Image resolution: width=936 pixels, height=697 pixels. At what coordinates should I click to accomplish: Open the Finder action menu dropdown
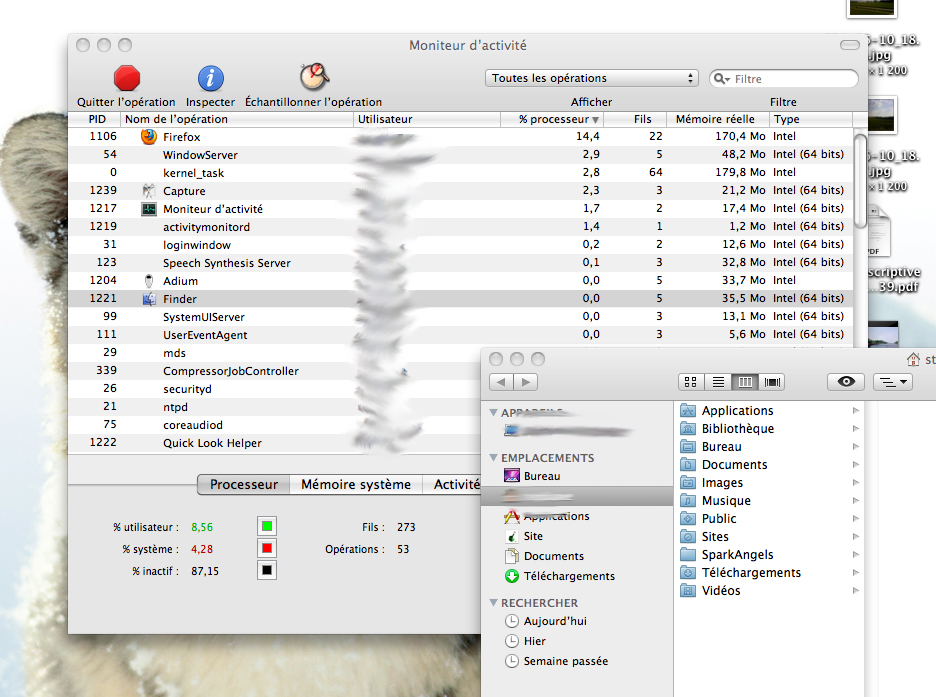click(x=893, y=382)
